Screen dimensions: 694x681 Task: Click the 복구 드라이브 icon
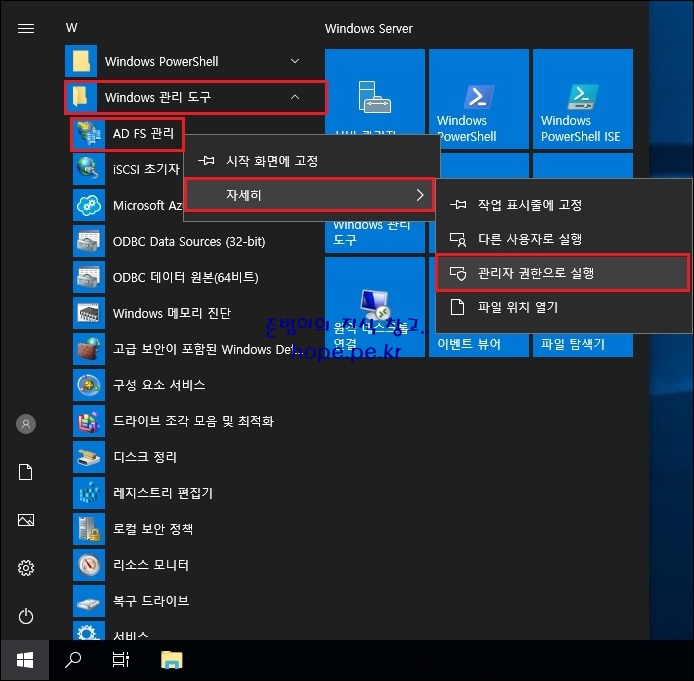coord(89,601)
